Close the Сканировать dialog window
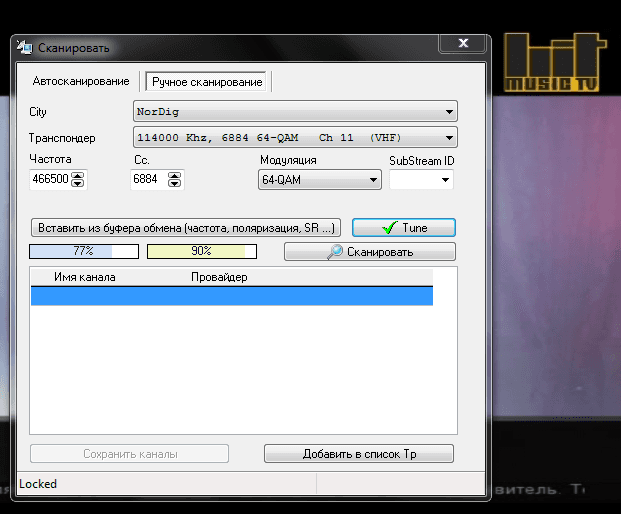The height and width of the screenshot is (514, 621). click(463, 43)
